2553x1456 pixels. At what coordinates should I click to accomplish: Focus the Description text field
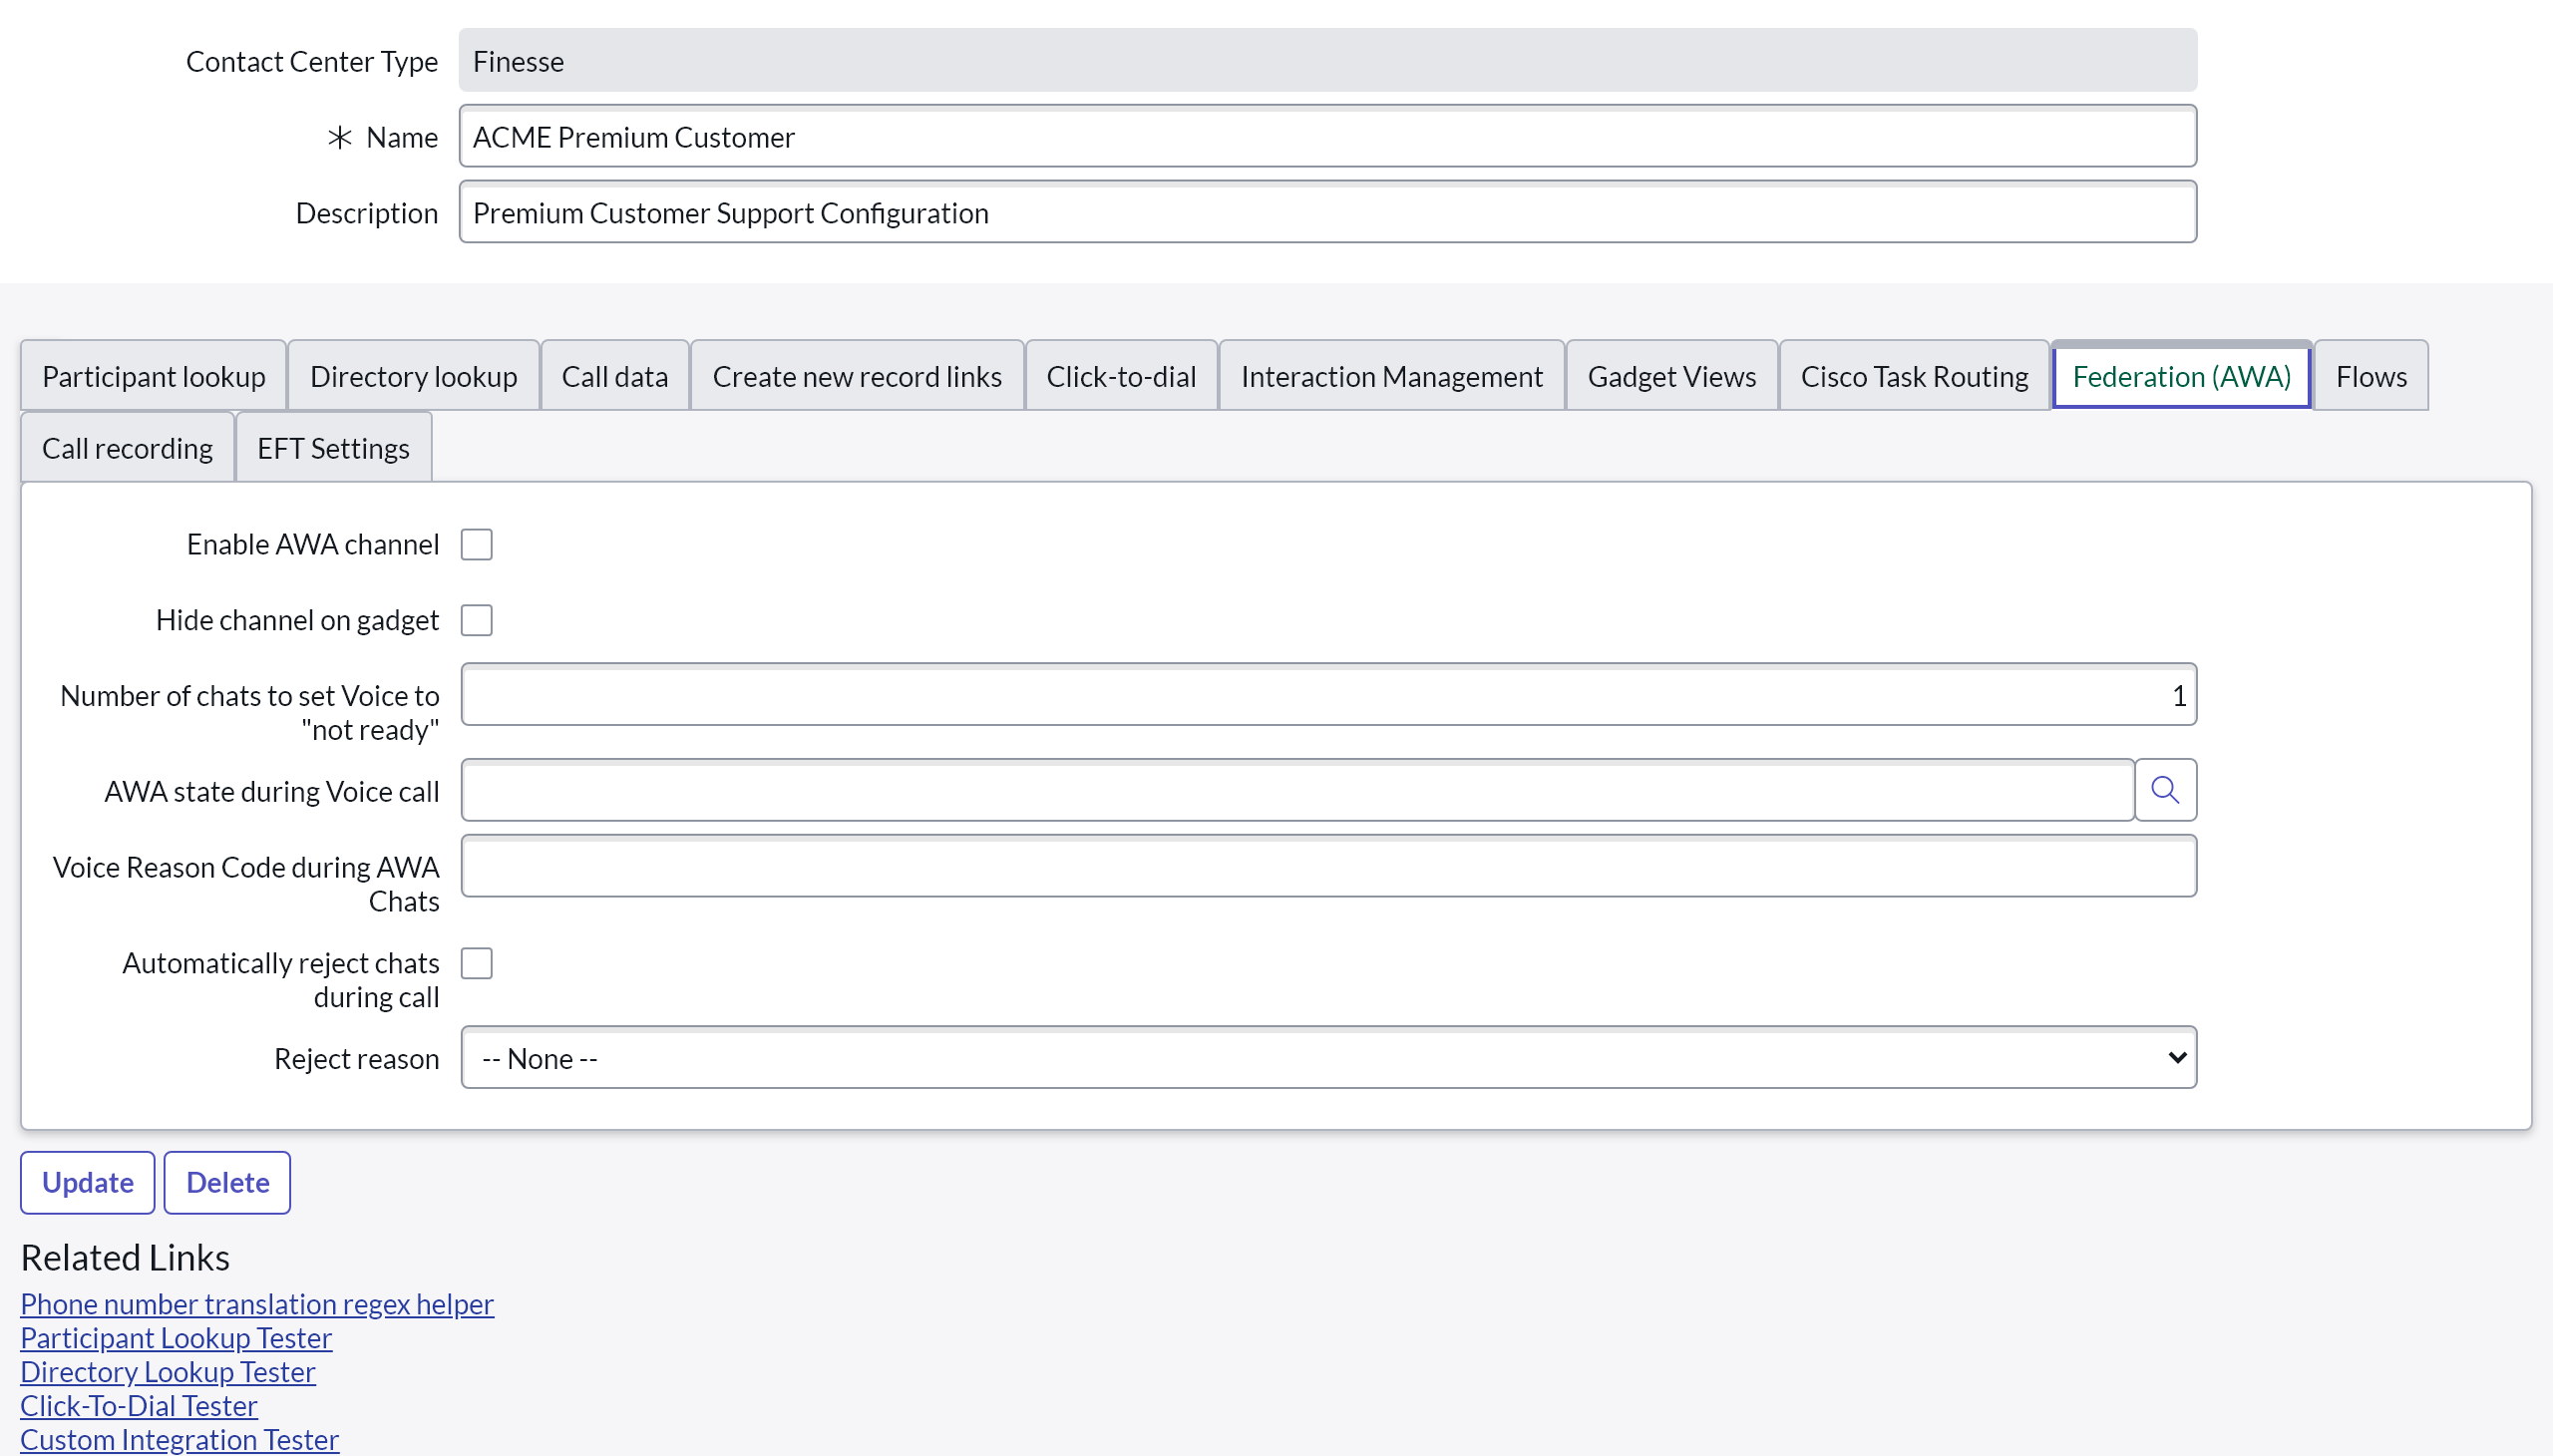[1327, 212]
